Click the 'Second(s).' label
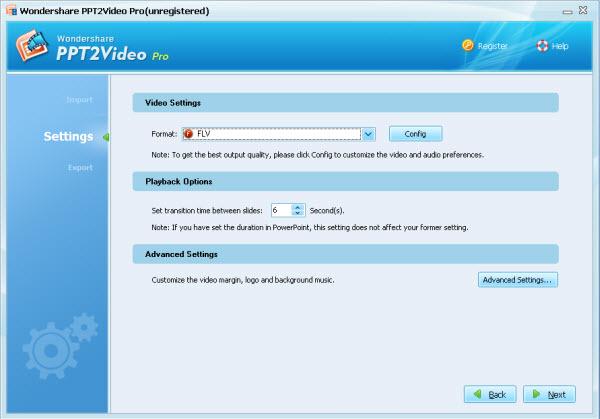The image size is (600, 419). (327, 211)
